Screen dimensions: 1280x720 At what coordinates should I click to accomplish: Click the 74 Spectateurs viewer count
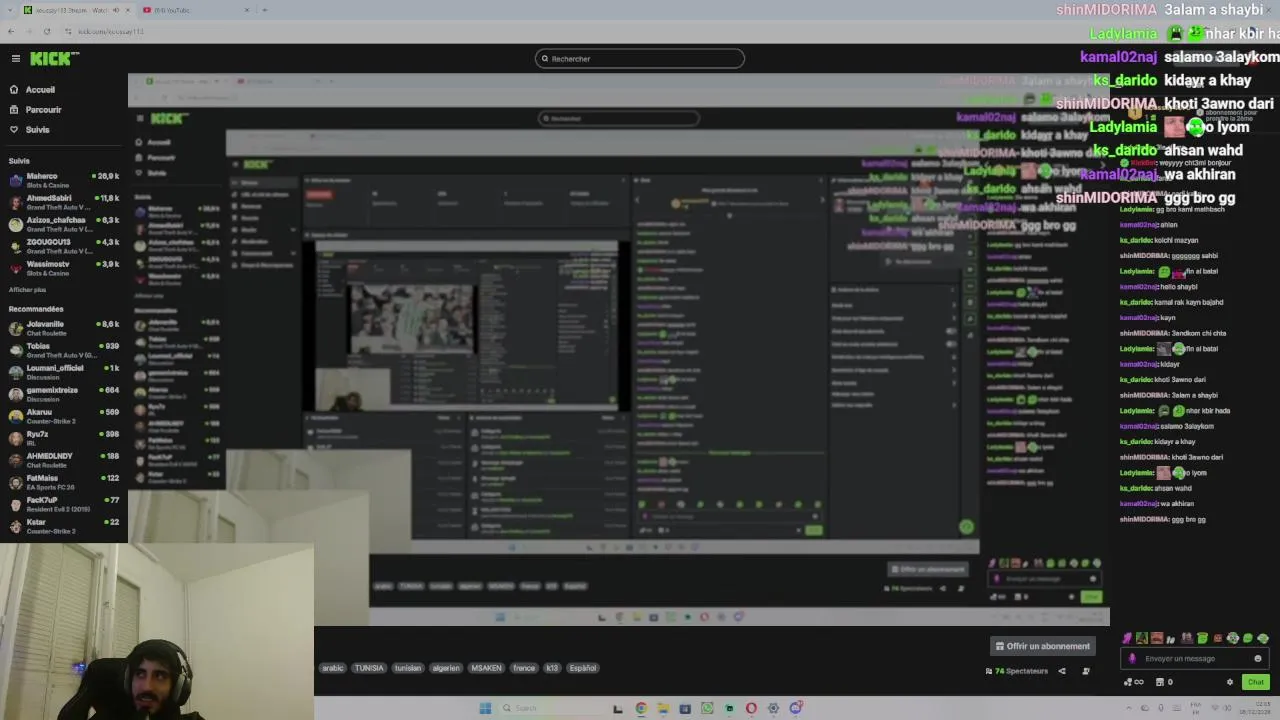point(1017,671)
